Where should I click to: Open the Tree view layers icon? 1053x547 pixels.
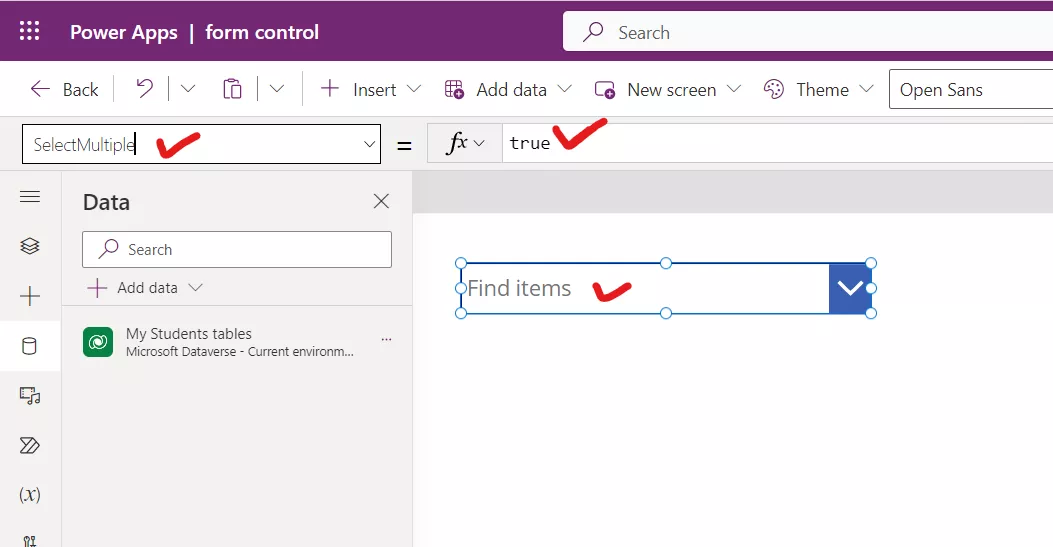coord(30,246)
